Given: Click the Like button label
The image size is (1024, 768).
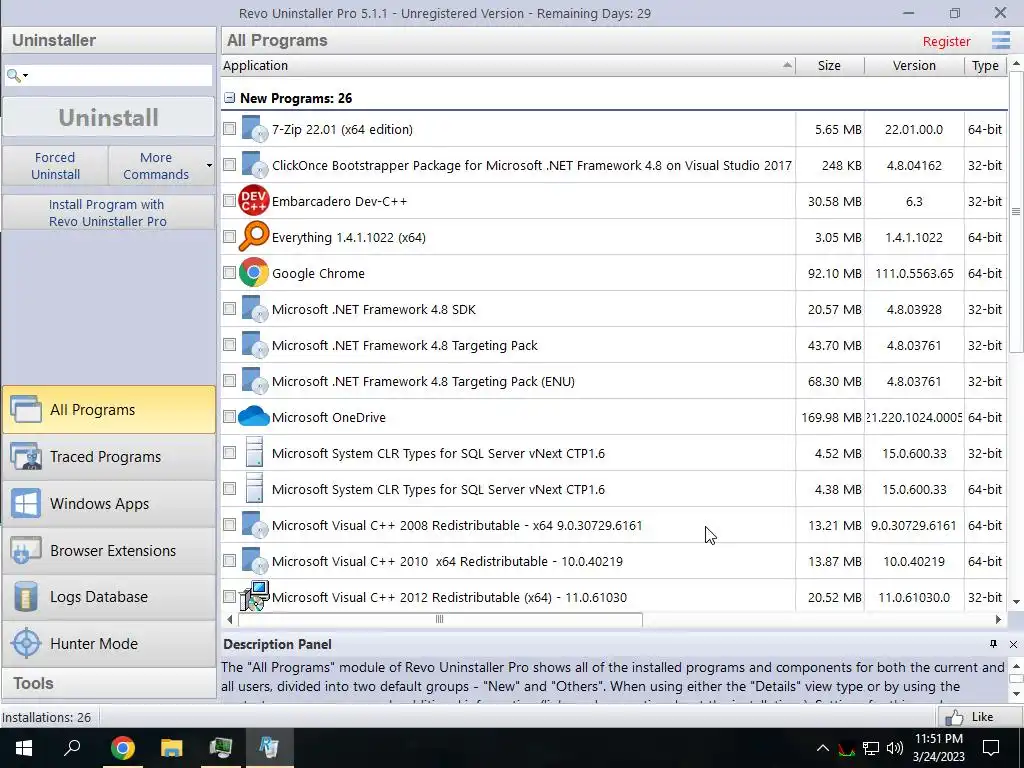Looking at the screenshot, I should tap(982, 717).
